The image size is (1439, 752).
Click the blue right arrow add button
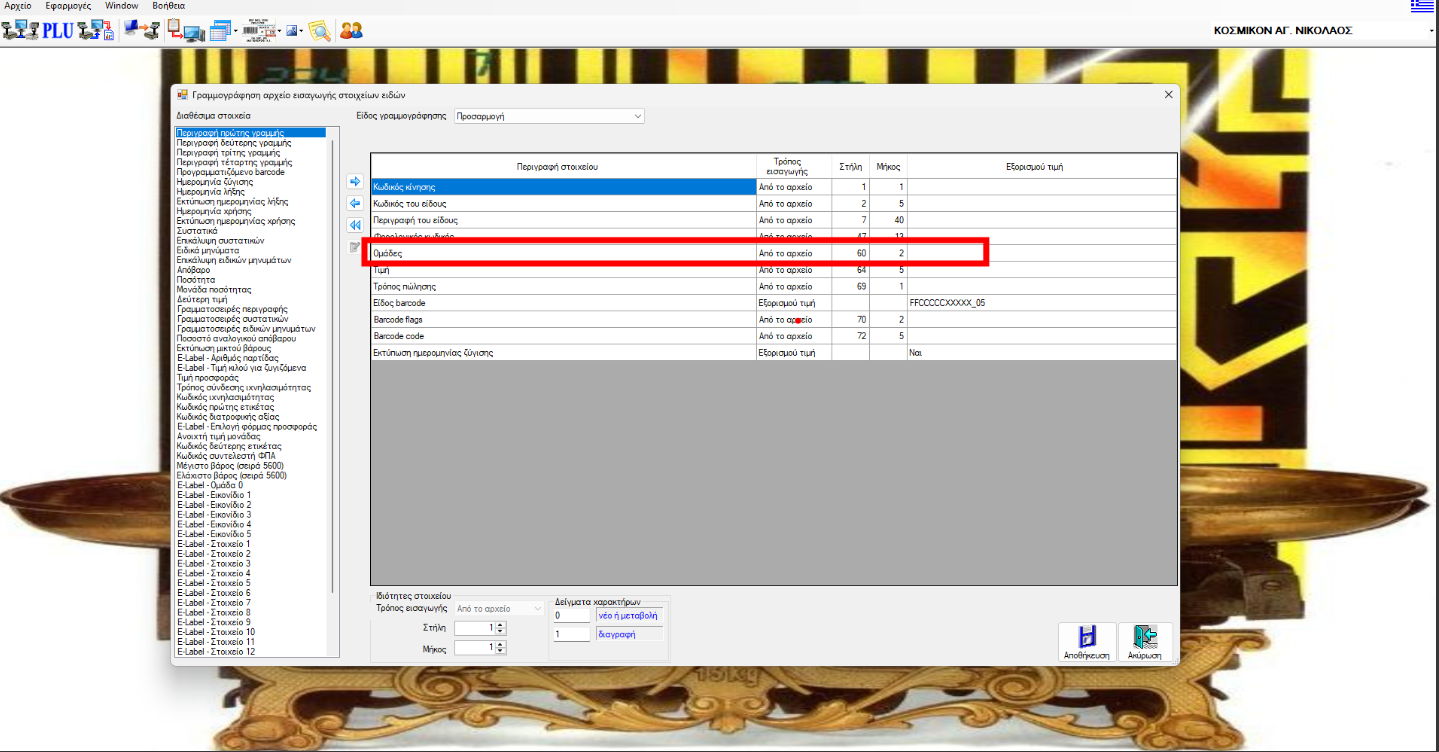point(354,181)
